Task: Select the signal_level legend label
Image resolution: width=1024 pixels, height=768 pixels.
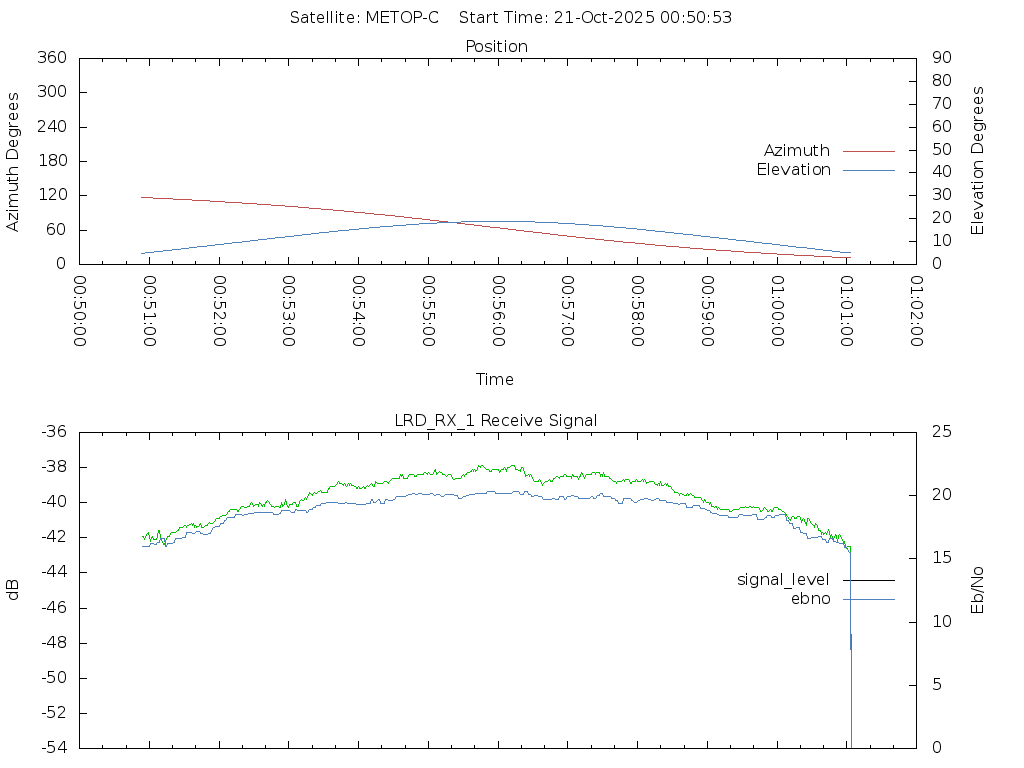Action: tap(783, 580)
